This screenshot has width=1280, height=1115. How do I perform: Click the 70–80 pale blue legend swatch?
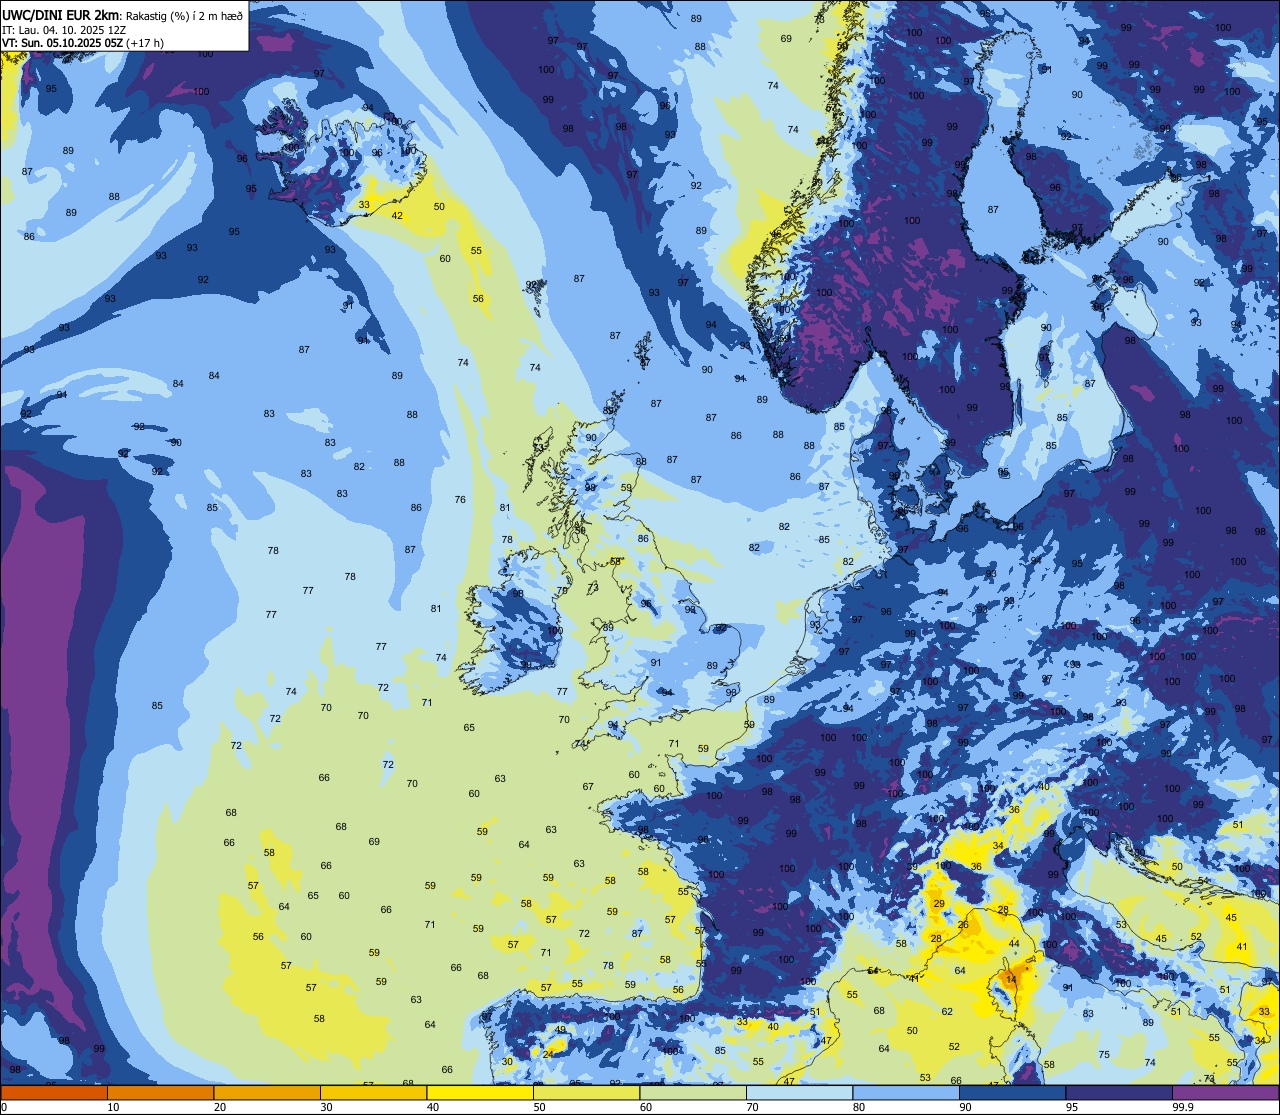tap(799, 1092)
